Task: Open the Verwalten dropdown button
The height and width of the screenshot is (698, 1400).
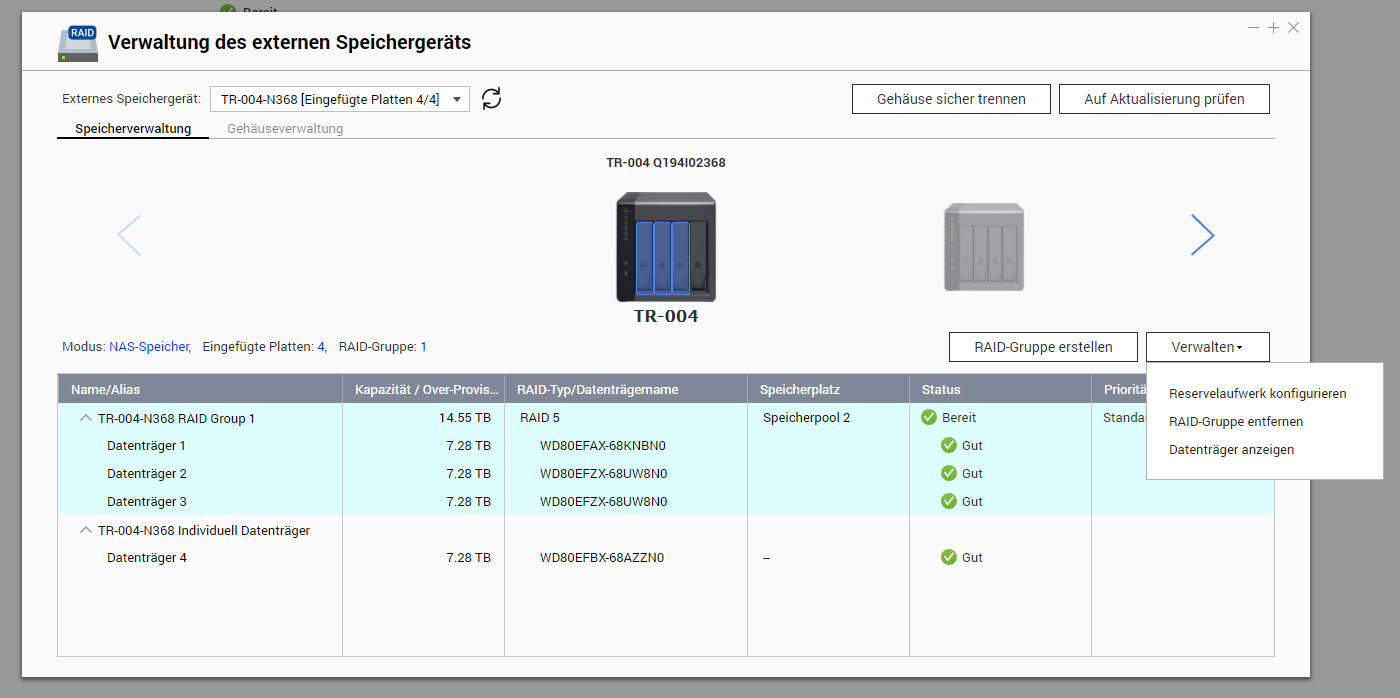Action: (1207, 347)
